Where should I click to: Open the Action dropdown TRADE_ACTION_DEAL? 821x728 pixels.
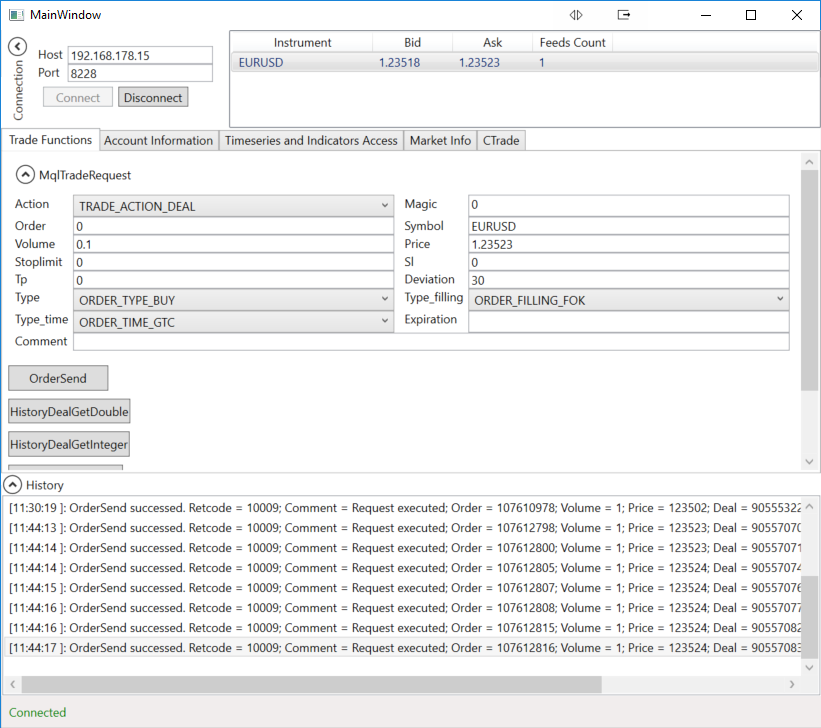coord(234,206)
